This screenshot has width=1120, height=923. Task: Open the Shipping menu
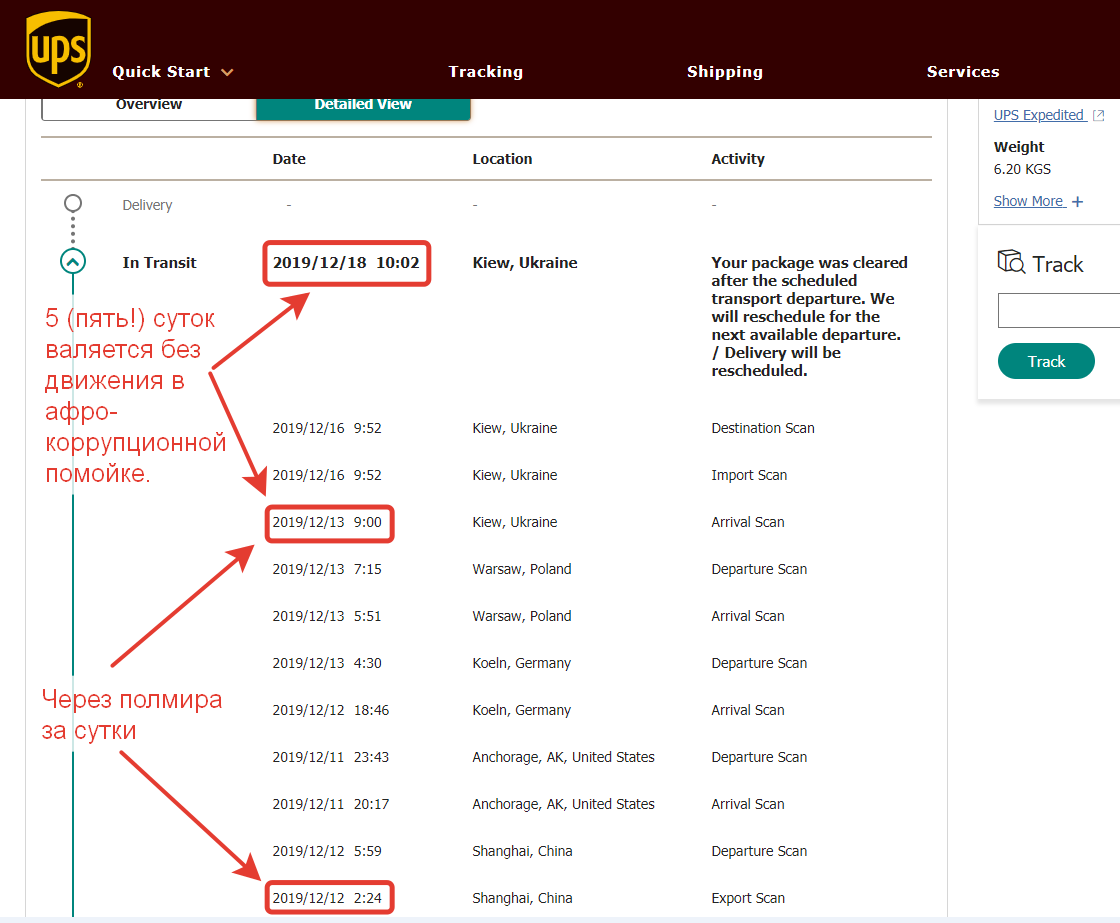coord(725,71)
